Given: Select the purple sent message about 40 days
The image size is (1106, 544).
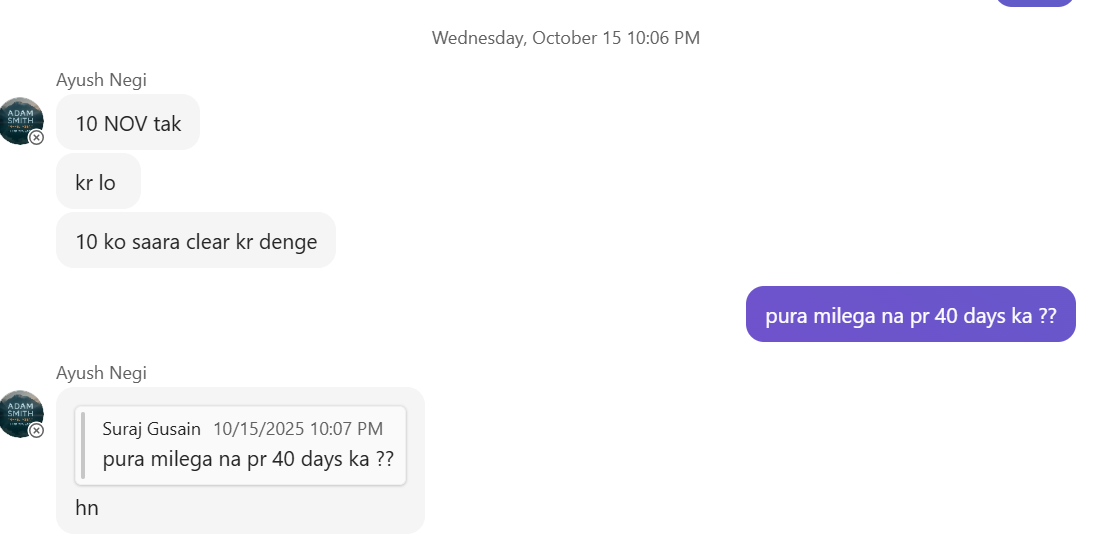Looking at the screenshot, I should pyautogui.click(x=910, y=315).
